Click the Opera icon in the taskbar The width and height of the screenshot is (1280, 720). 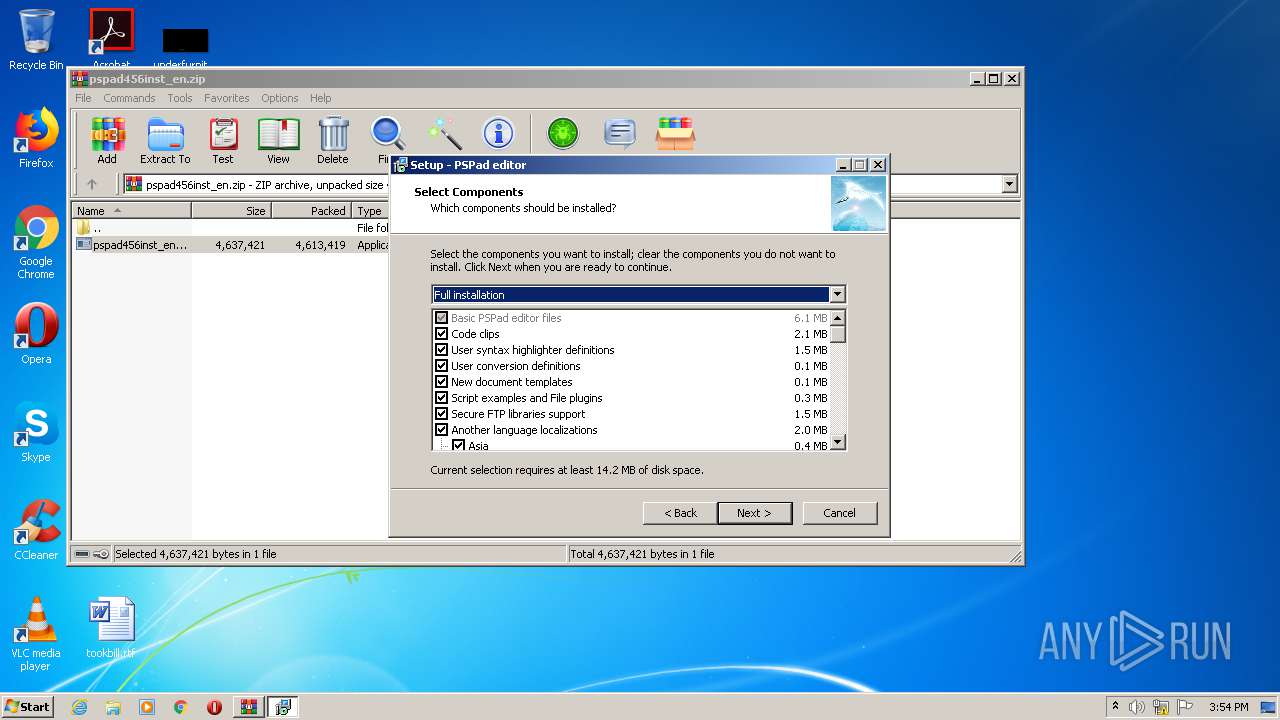pos(214,707)
